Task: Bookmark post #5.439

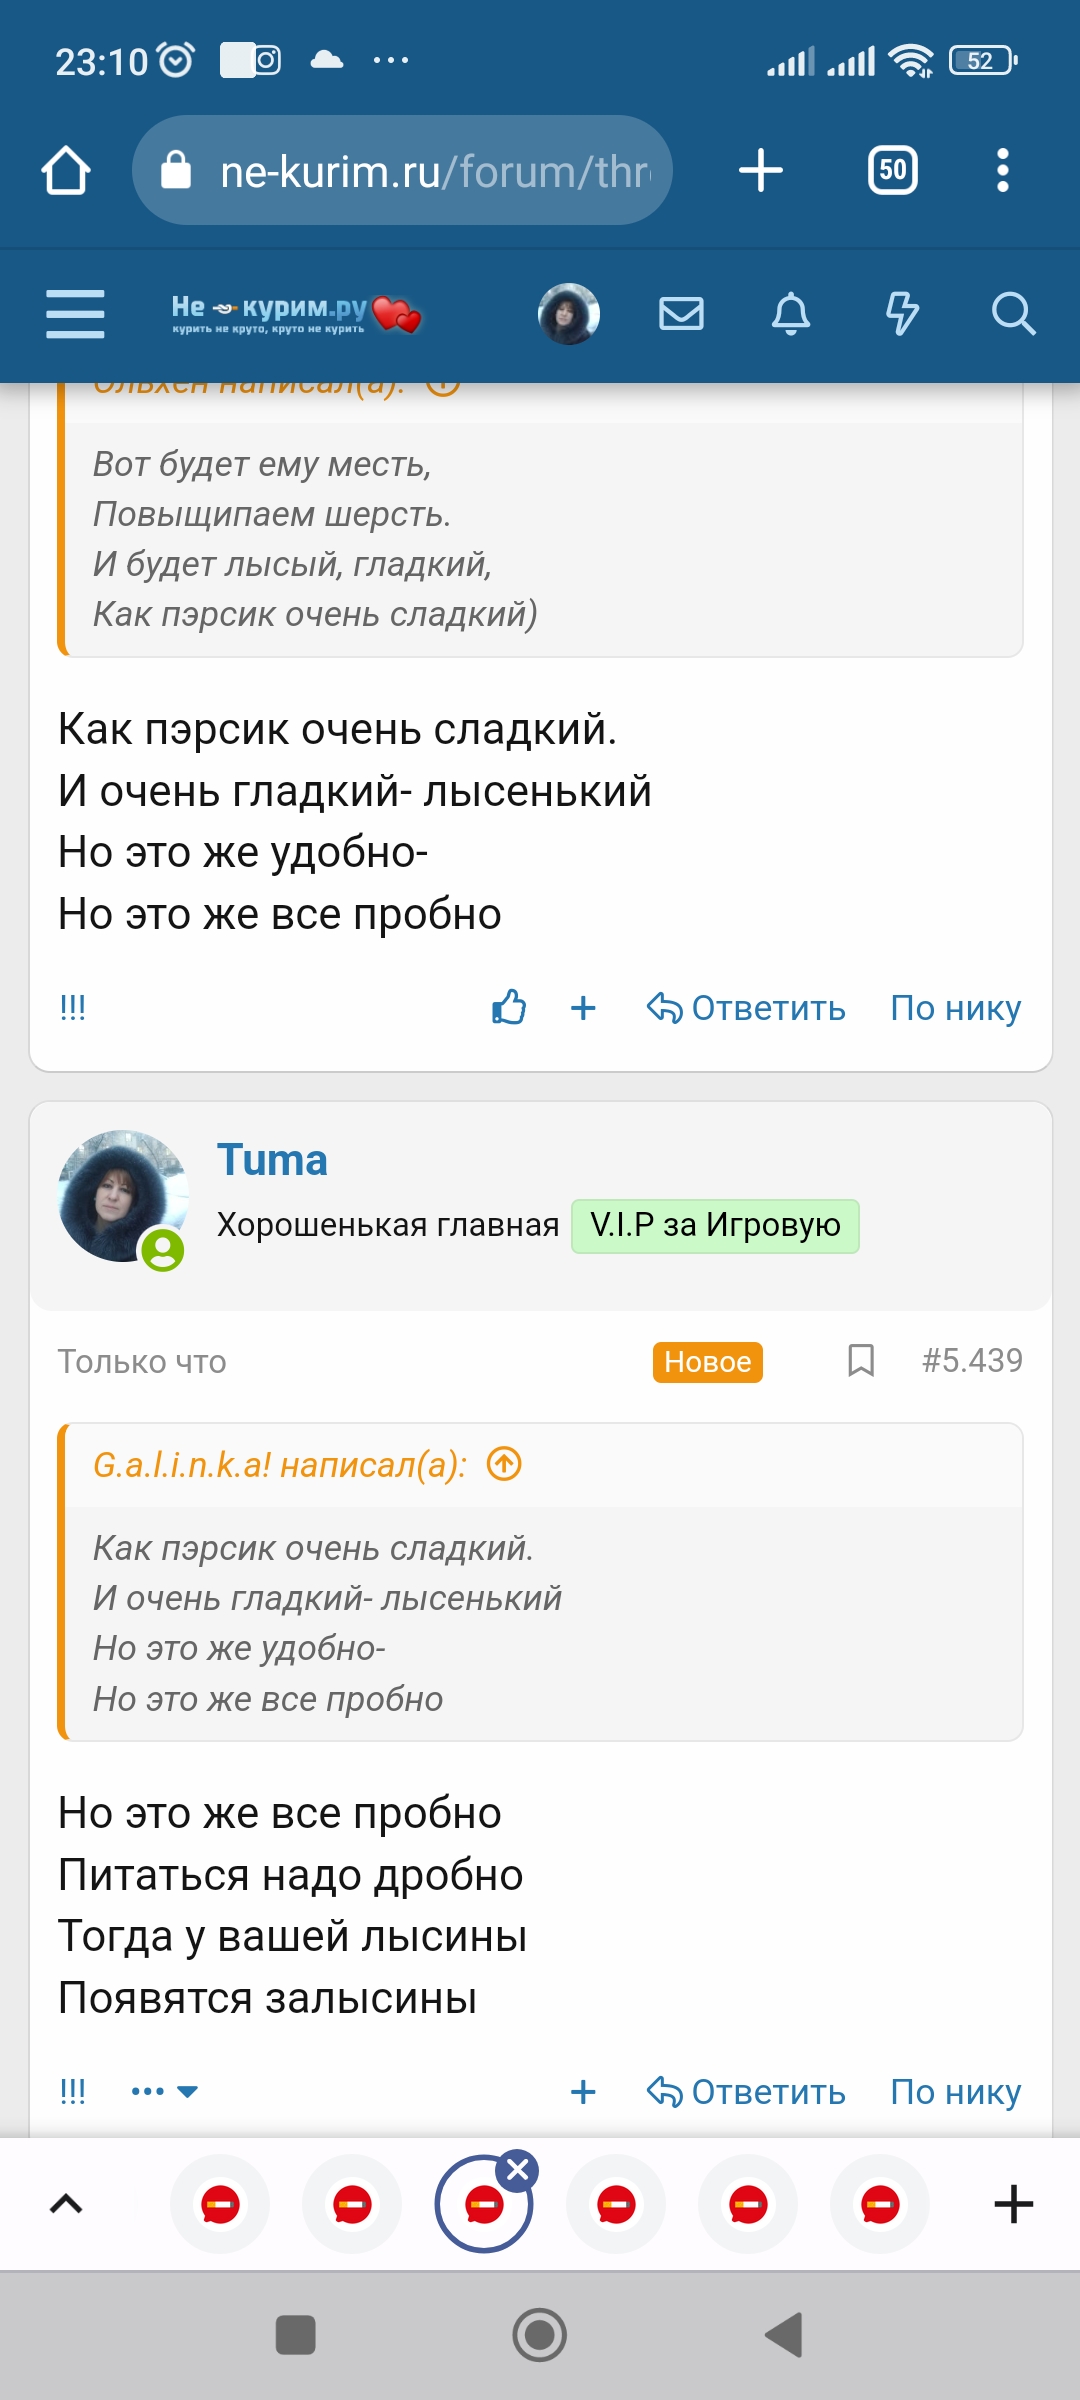Action: tap(860, 1361)
